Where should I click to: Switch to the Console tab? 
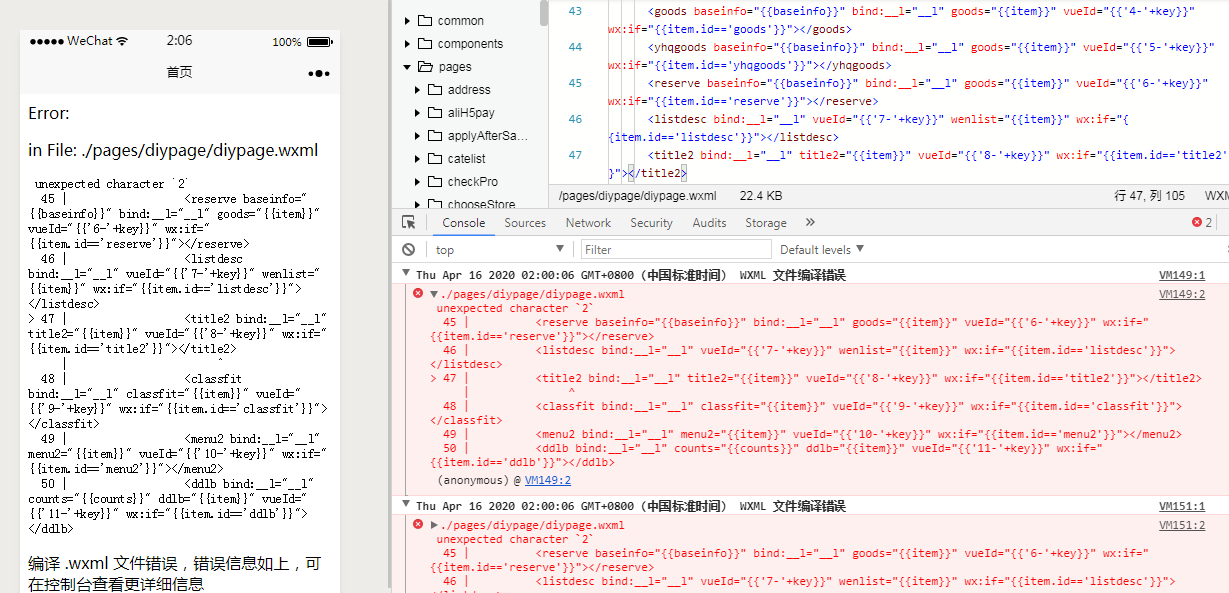click(464, 222)
